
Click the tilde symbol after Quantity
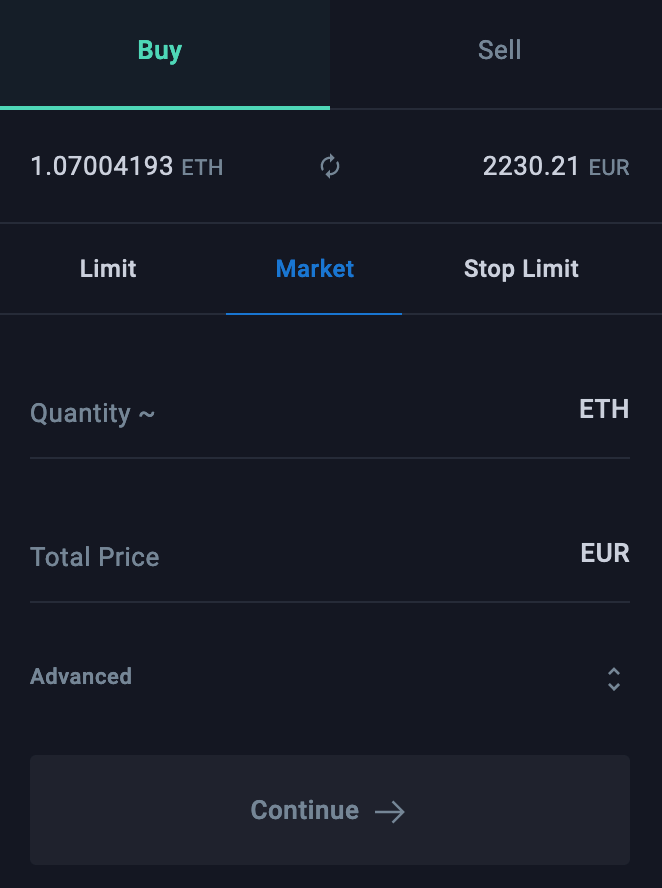point(148,414)
